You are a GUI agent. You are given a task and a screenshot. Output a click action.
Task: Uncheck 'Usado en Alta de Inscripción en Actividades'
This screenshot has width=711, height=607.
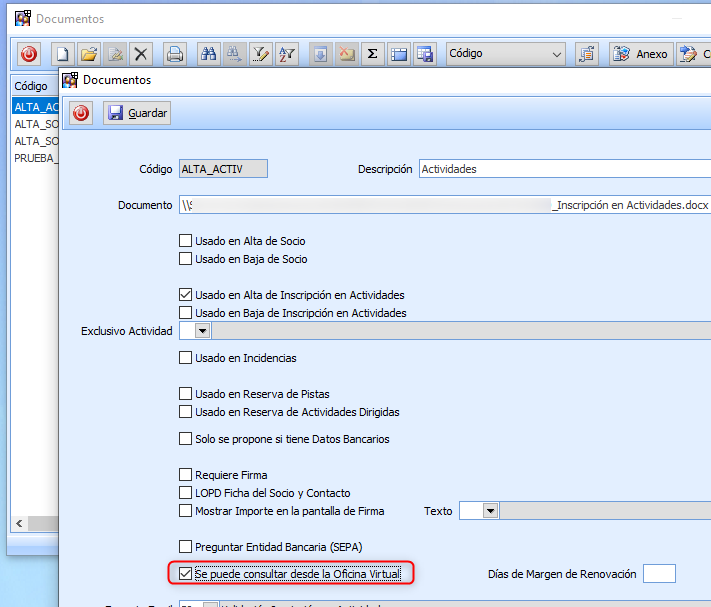(x=185, y=295)
